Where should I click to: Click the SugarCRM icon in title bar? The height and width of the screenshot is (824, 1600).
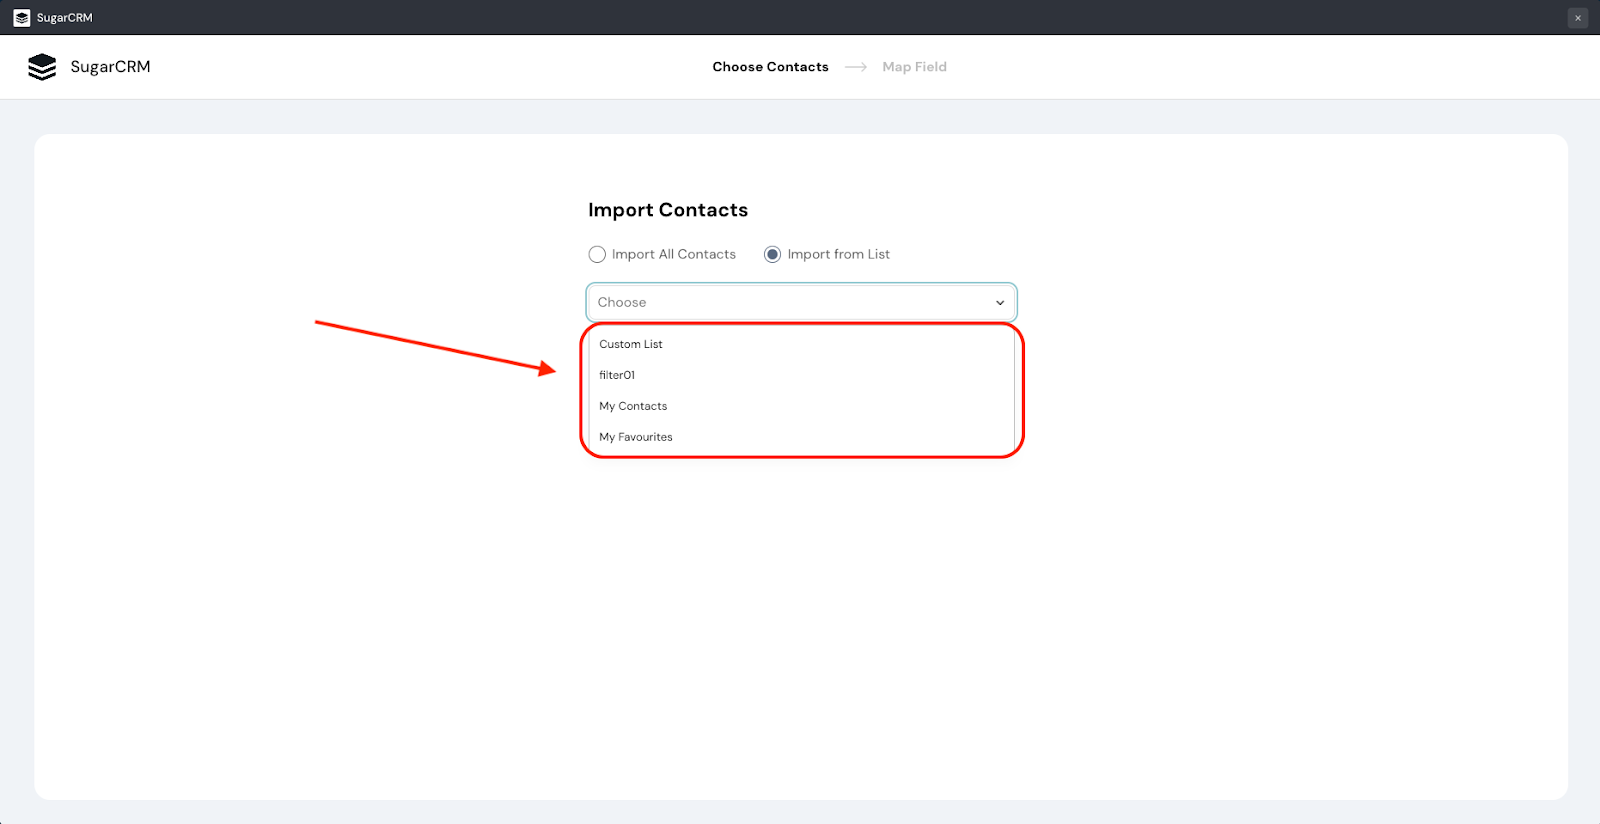(21, 18)
